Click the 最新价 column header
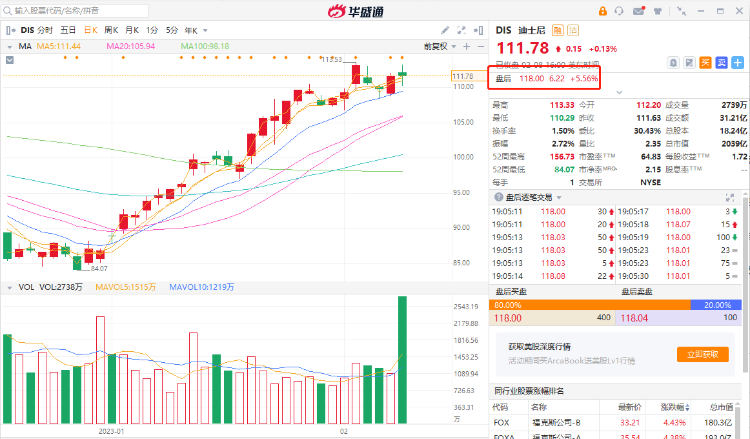The height and width of the screenshot is (439, 750). pos(629,407)
